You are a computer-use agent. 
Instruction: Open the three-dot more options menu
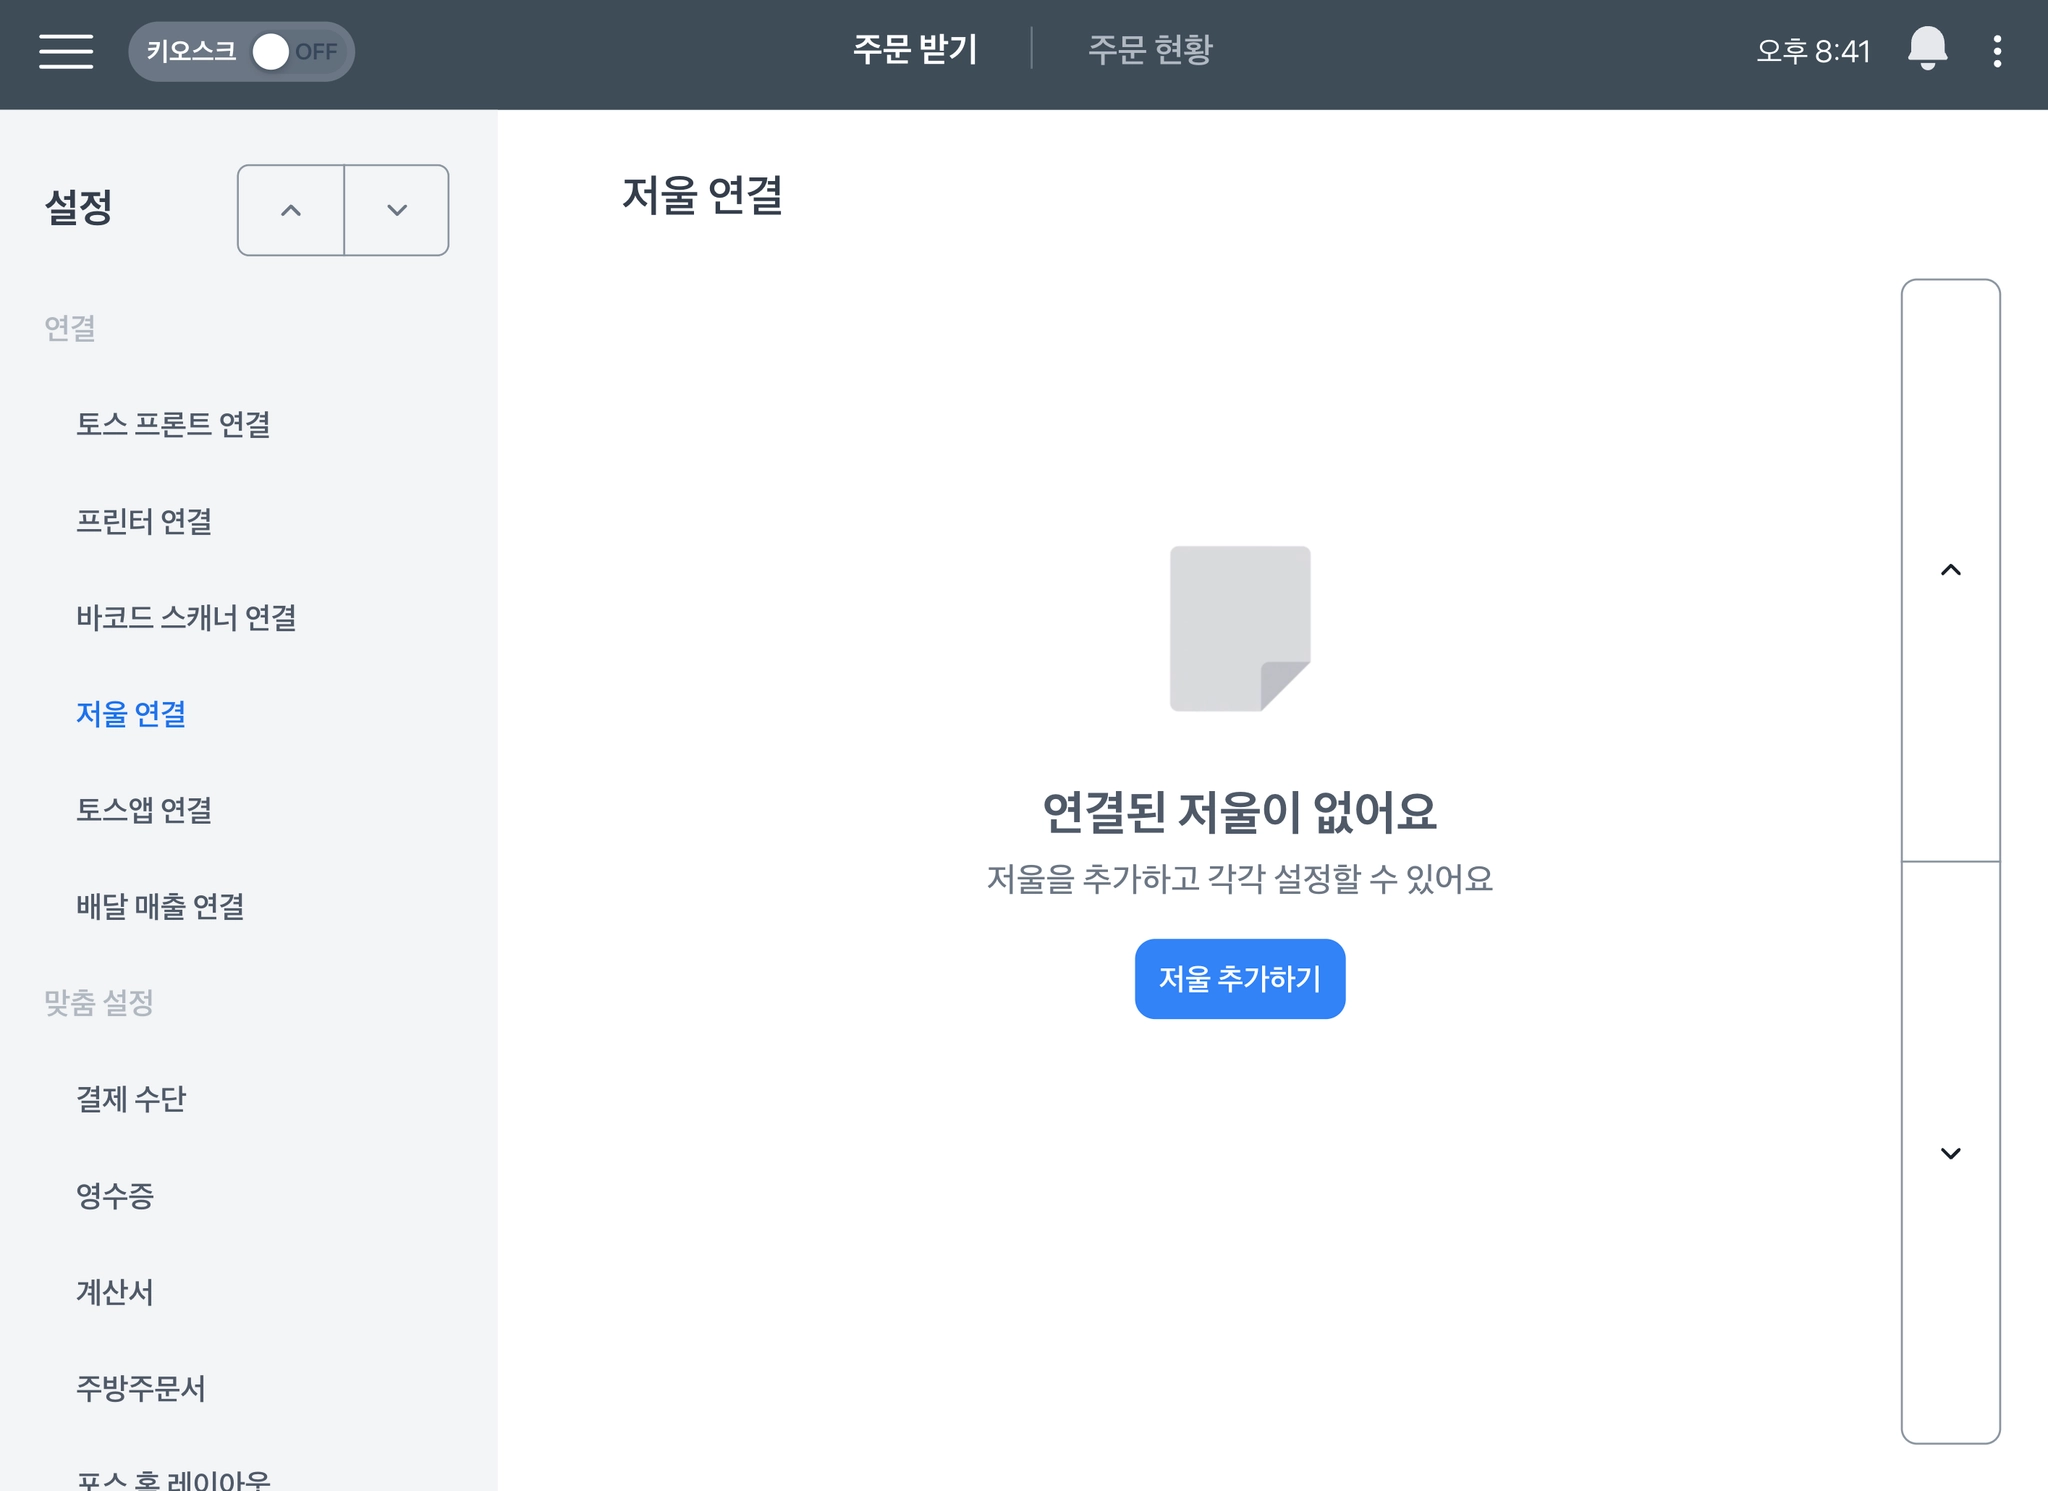click(1997, 51)
